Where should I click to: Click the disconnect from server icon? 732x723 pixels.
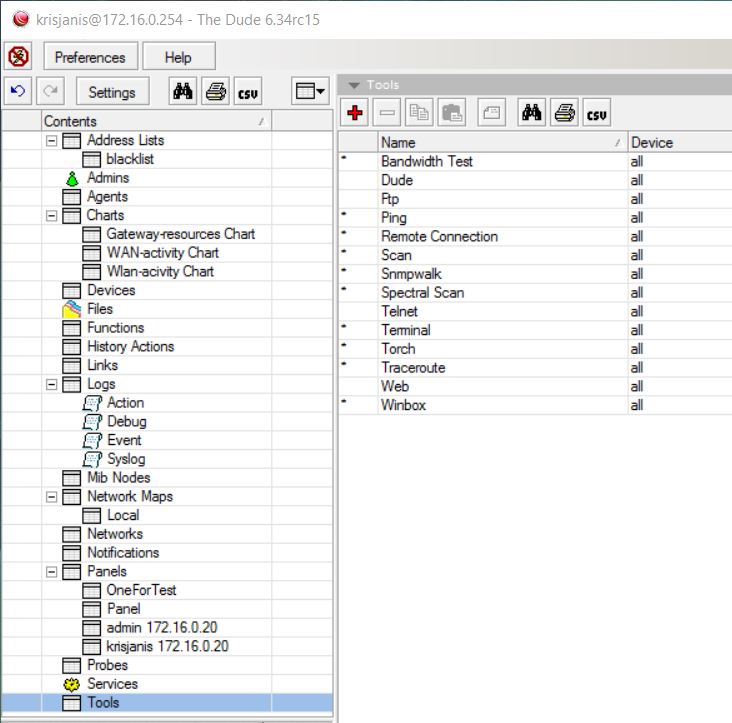click(x=19, y=57)
